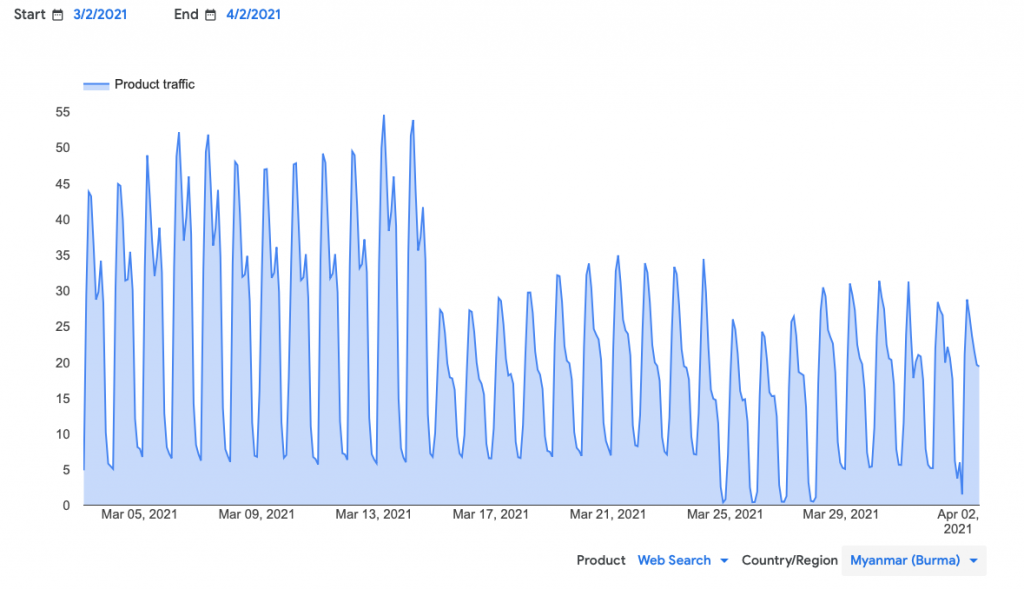Screen dimensions: 1024x589
Task: Click the highest traffic peak near Mar 13
Action: [x=384, y=116]
